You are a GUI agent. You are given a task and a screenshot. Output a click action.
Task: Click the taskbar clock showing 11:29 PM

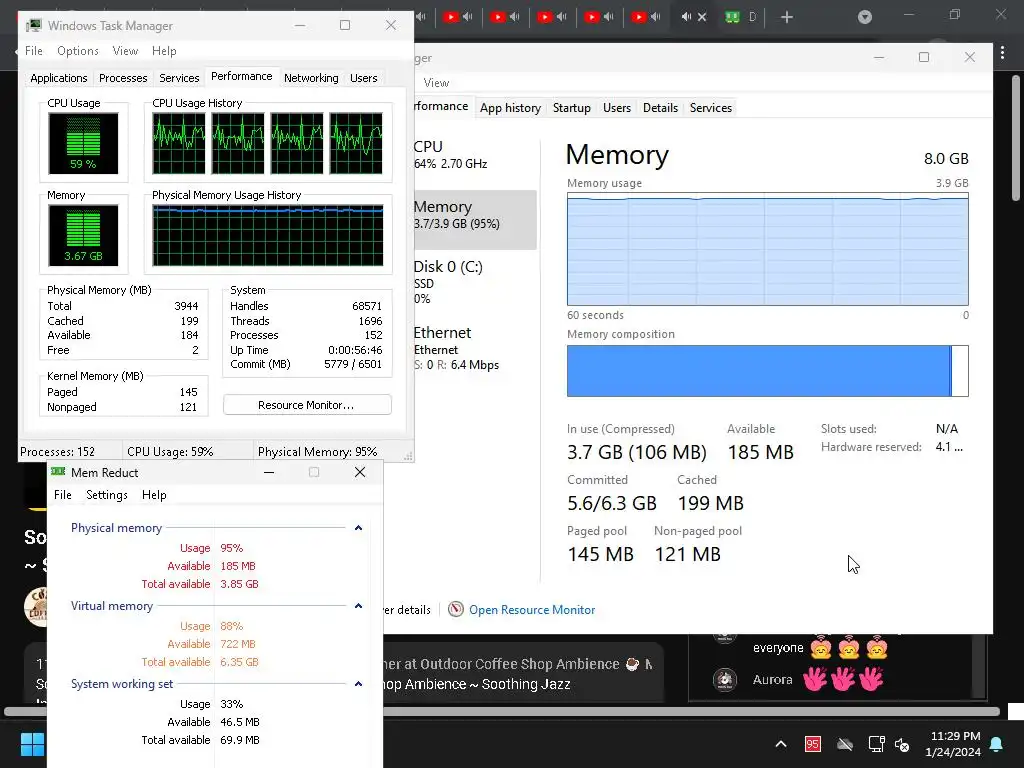[953, 744]
